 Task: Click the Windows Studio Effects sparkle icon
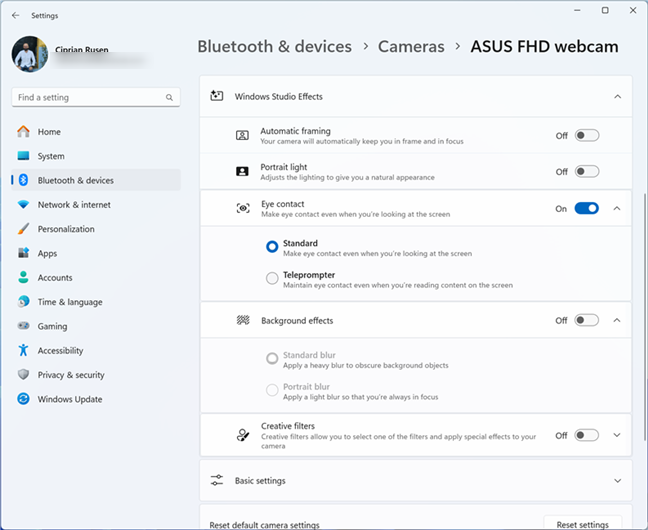217,96
